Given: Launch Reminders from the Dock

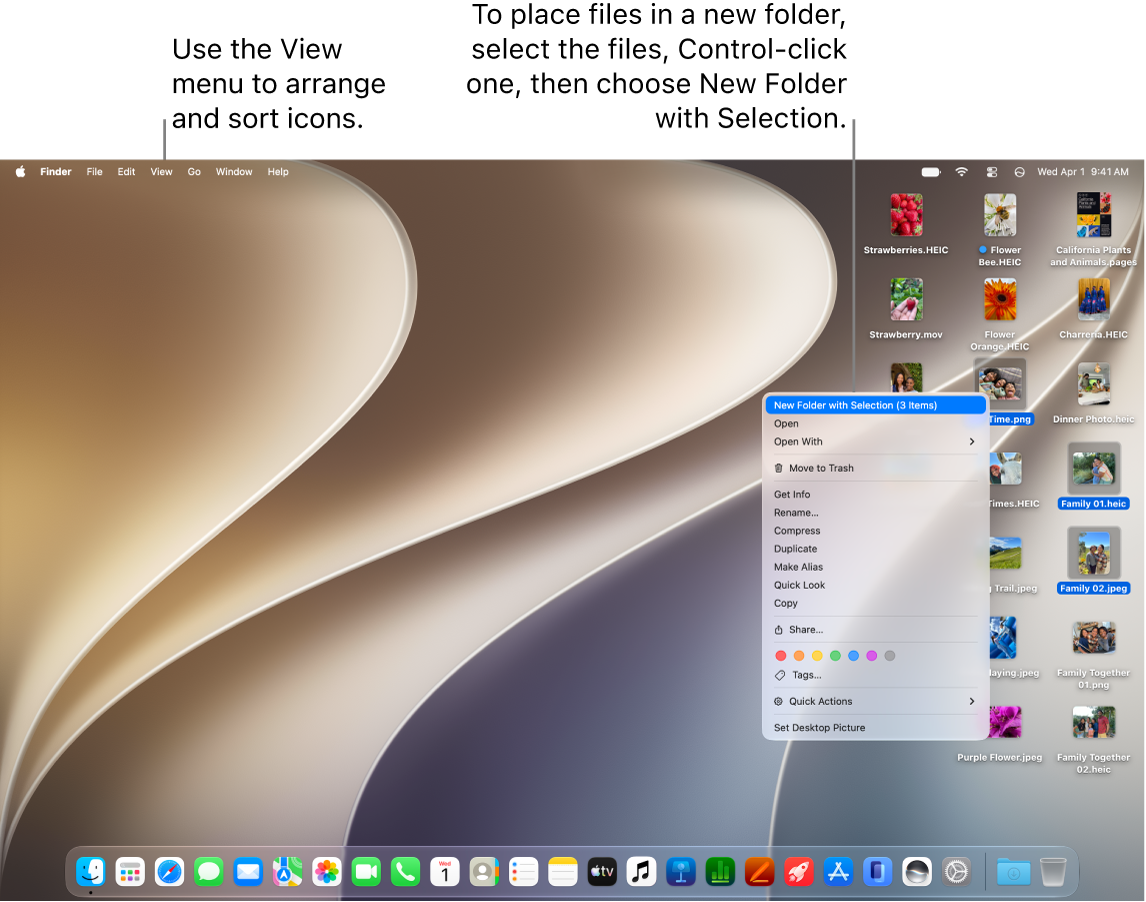Looking at the screenshot, I should (523, 871).
